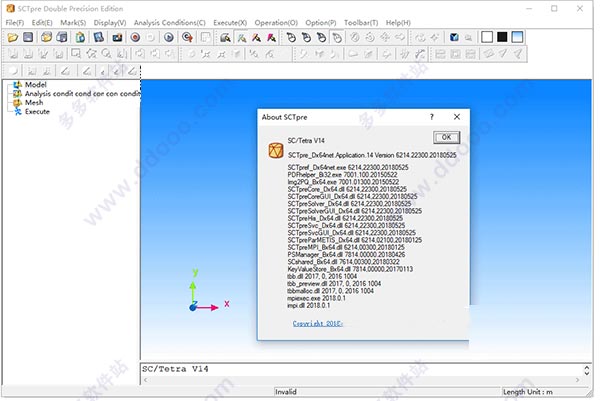Click the pink selection-pick icon
The image size is (600, 401).
click(271, 37)
